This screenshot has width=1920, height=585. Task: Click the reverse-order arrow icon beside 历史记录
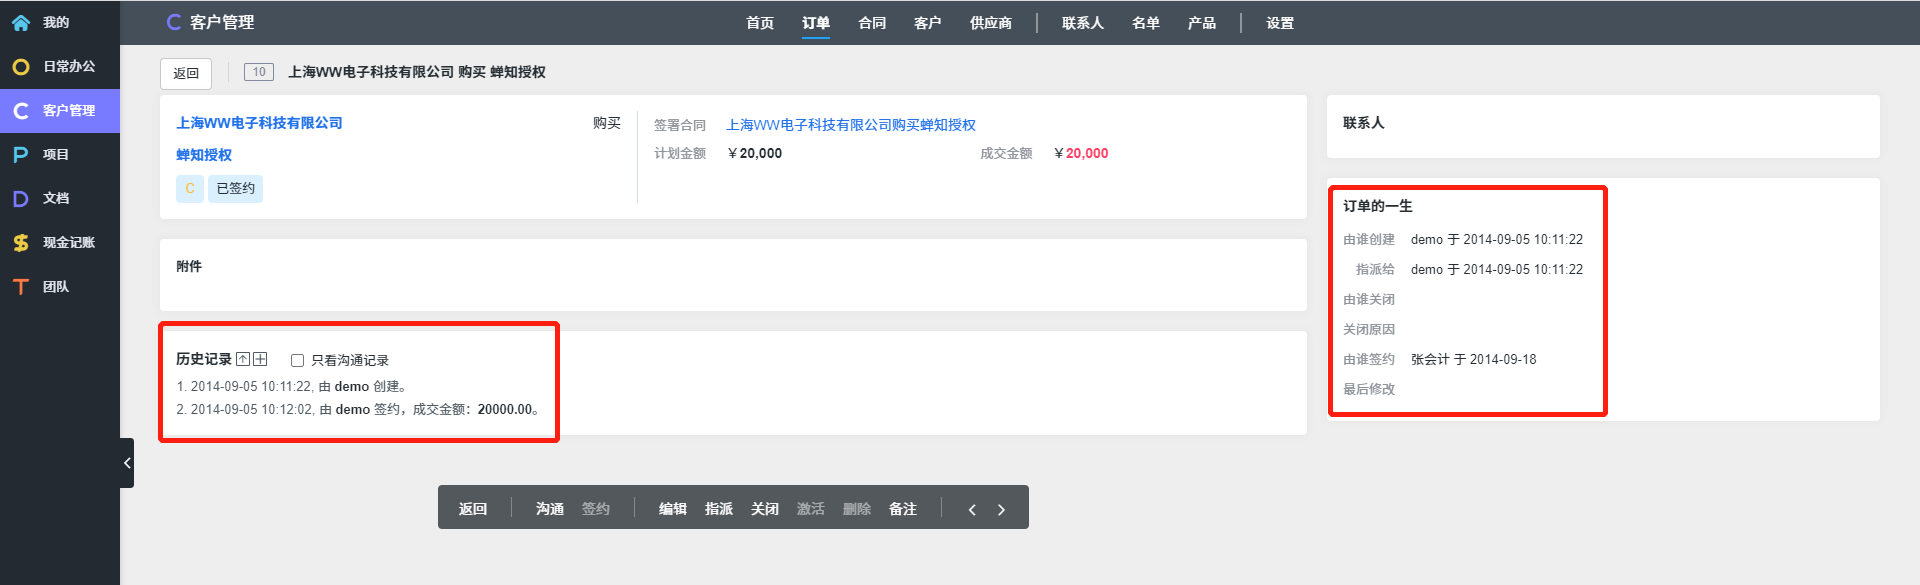243,359
